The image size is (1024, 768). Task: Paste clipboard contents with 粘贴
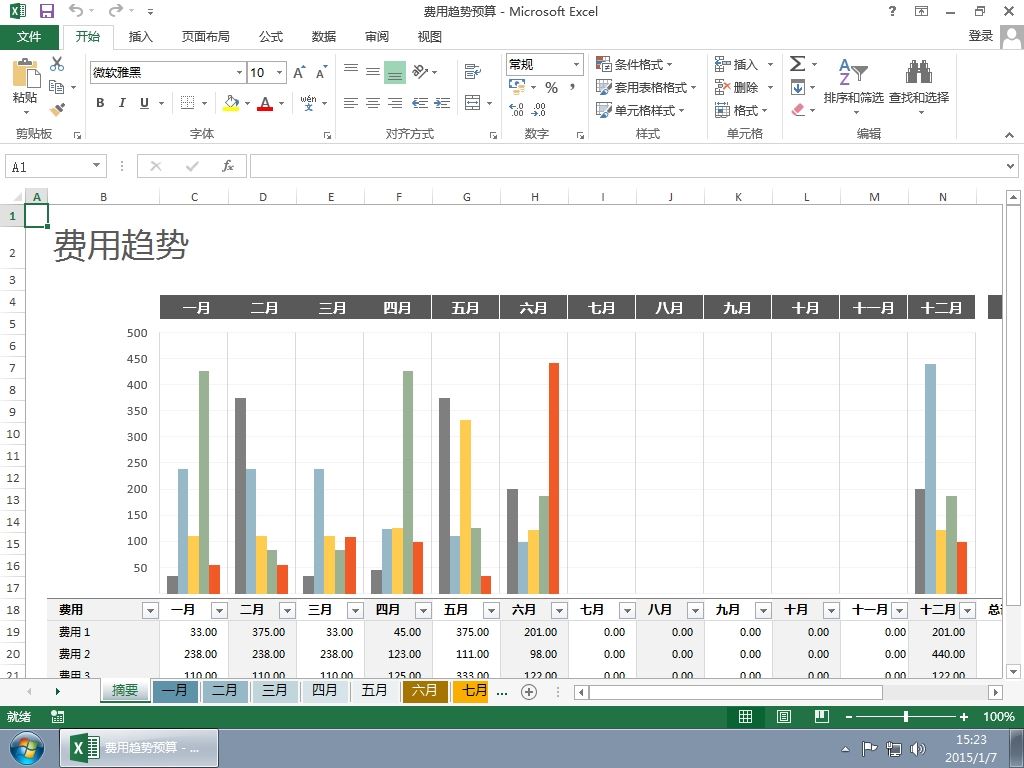click(x=25, y=85)
